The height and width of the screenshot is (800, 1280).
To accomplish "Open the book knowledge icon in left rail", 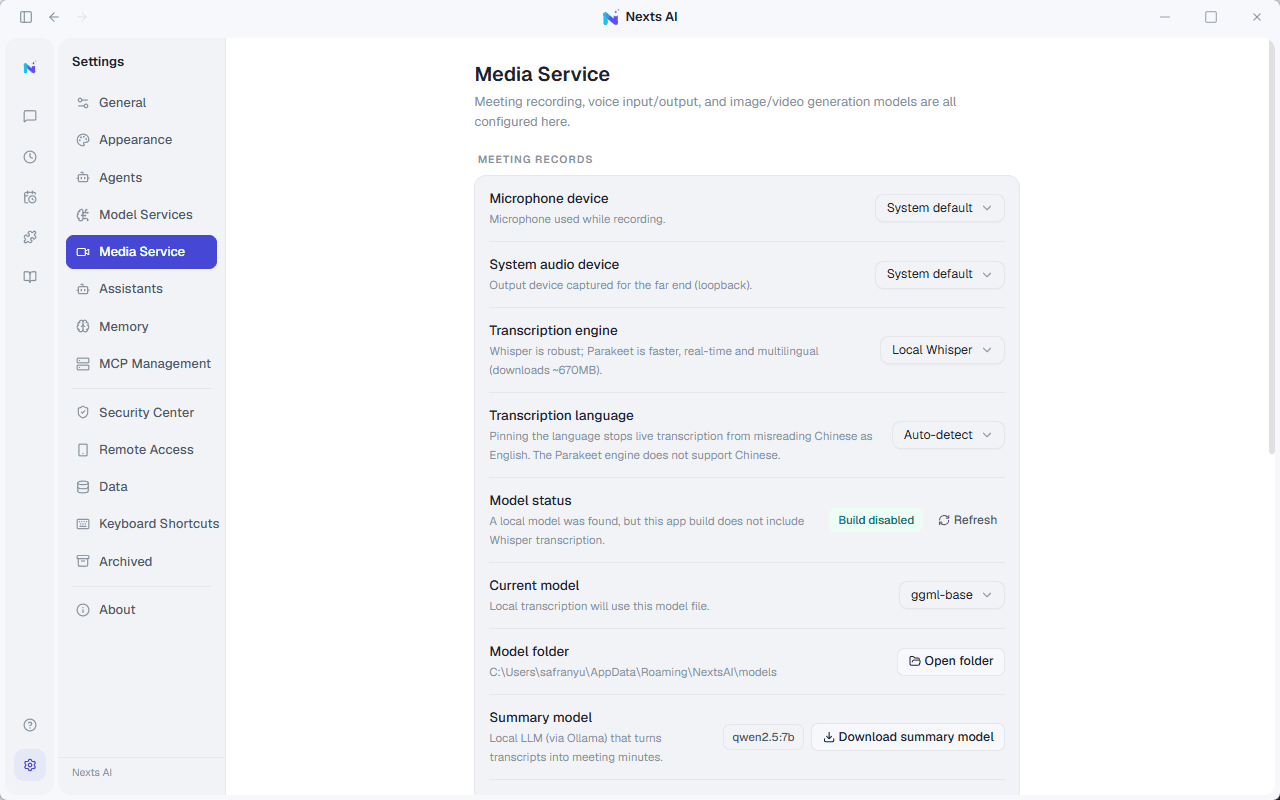I will click(30, 277).
